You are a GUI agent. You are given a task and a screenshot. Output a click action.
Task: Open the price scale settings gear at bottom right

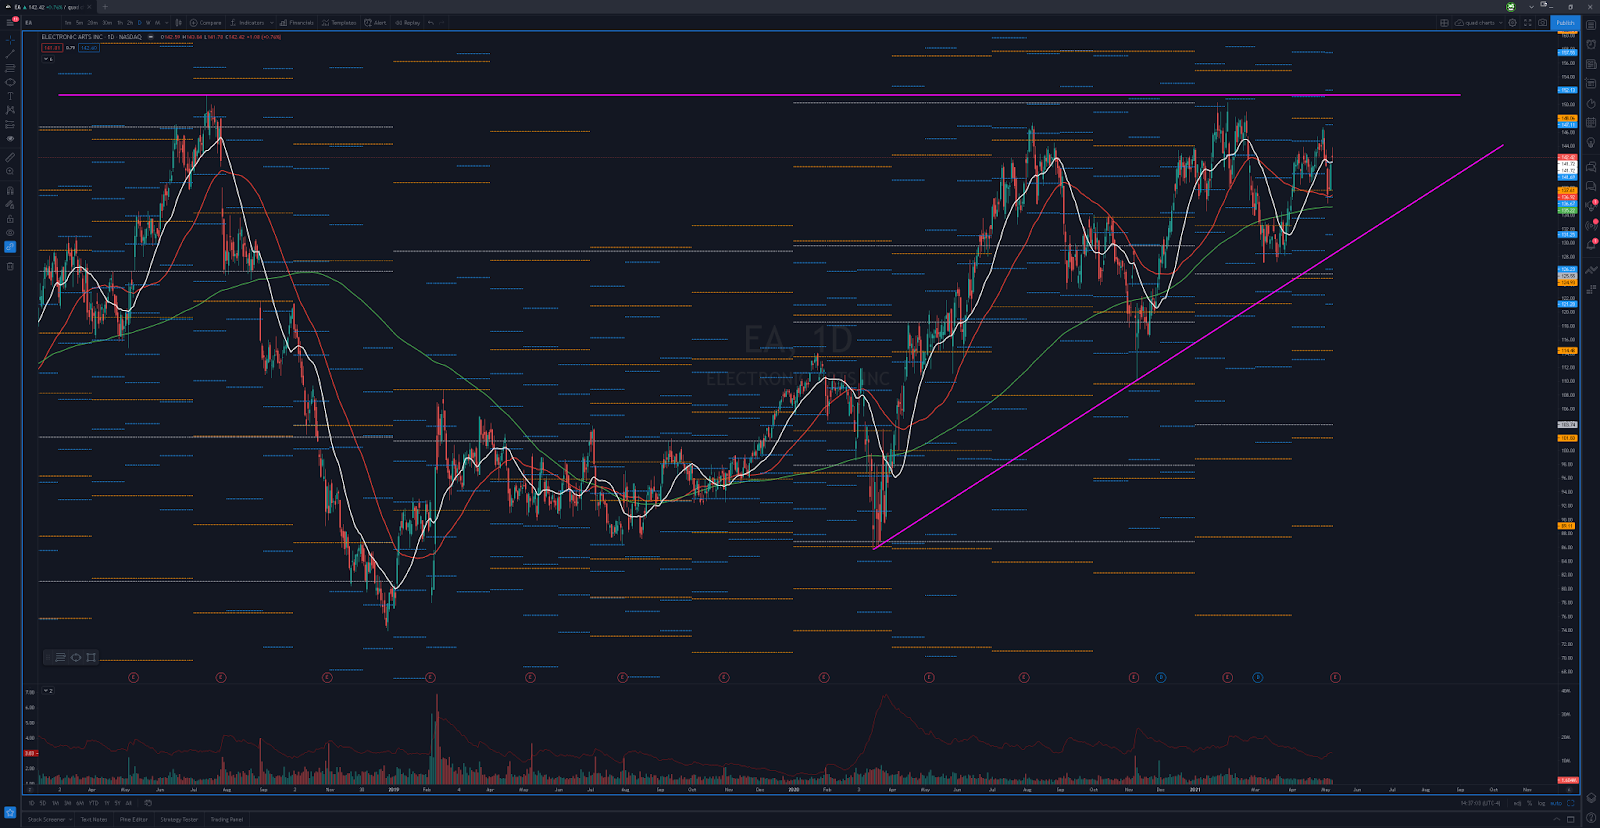pos(1569,789)
